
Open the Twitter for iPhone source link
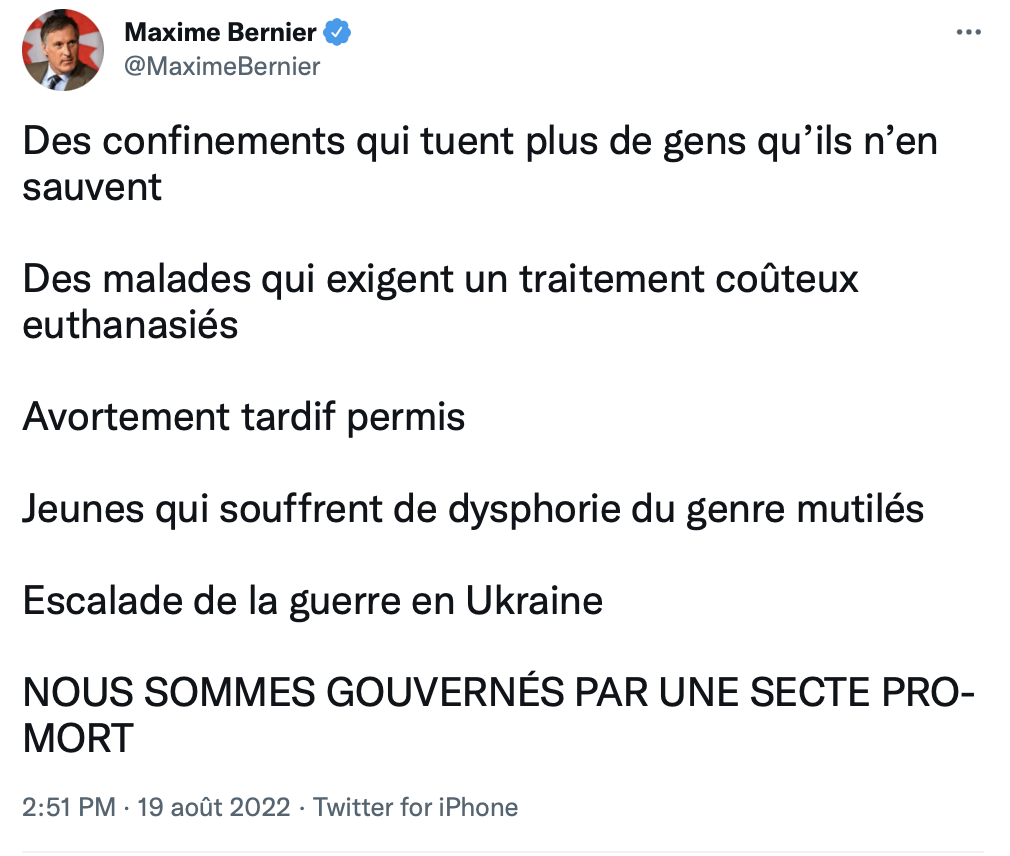(415, 807)
